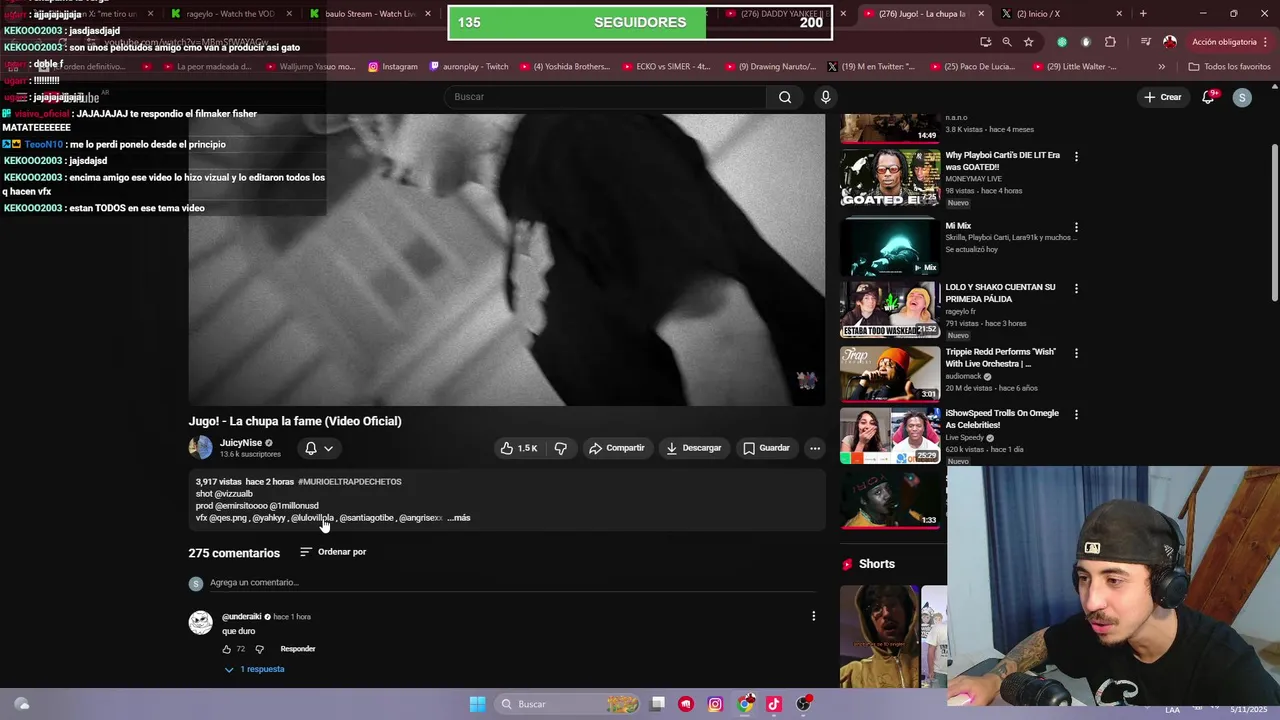Open the auronplay - Twitch bookmark
The image size is (1280, 720).
tap(469, 67)
